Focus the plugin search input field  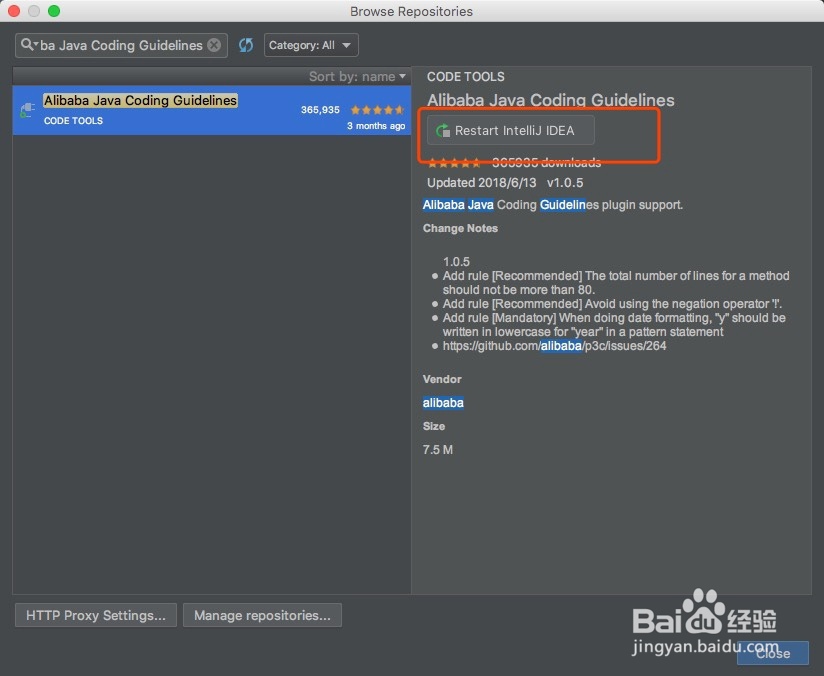tap(121, 45)
